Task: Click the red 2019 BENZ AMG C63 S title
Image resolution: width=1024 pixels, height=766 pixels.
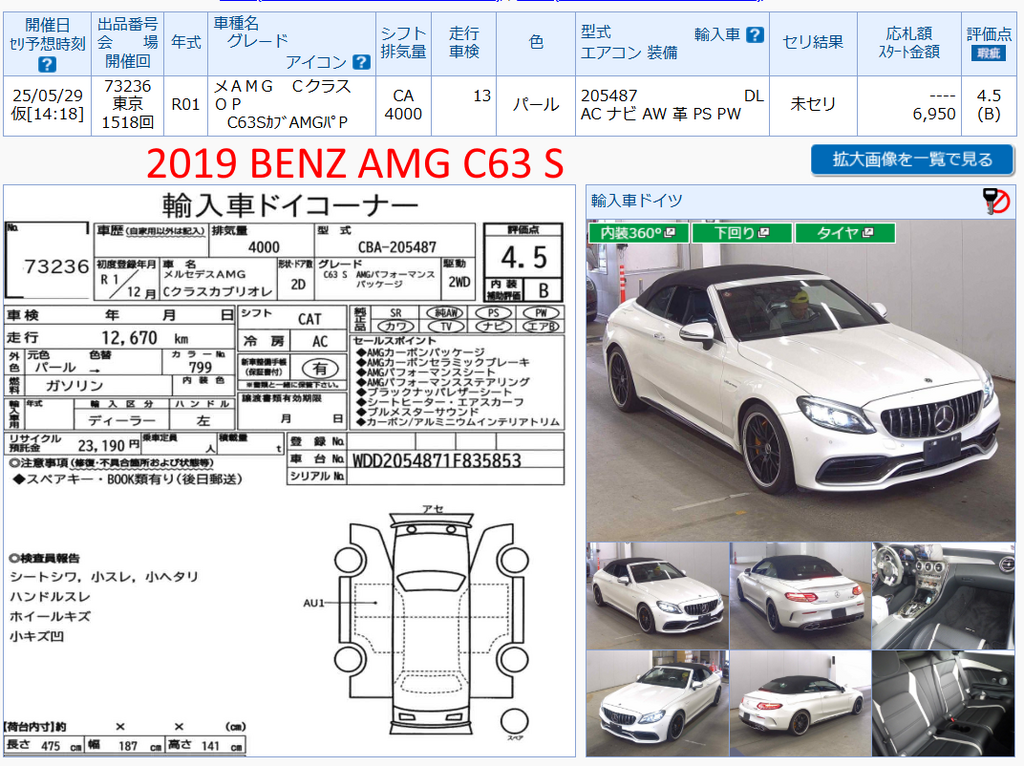Action: pyautogui.click(x=355, y=163)
